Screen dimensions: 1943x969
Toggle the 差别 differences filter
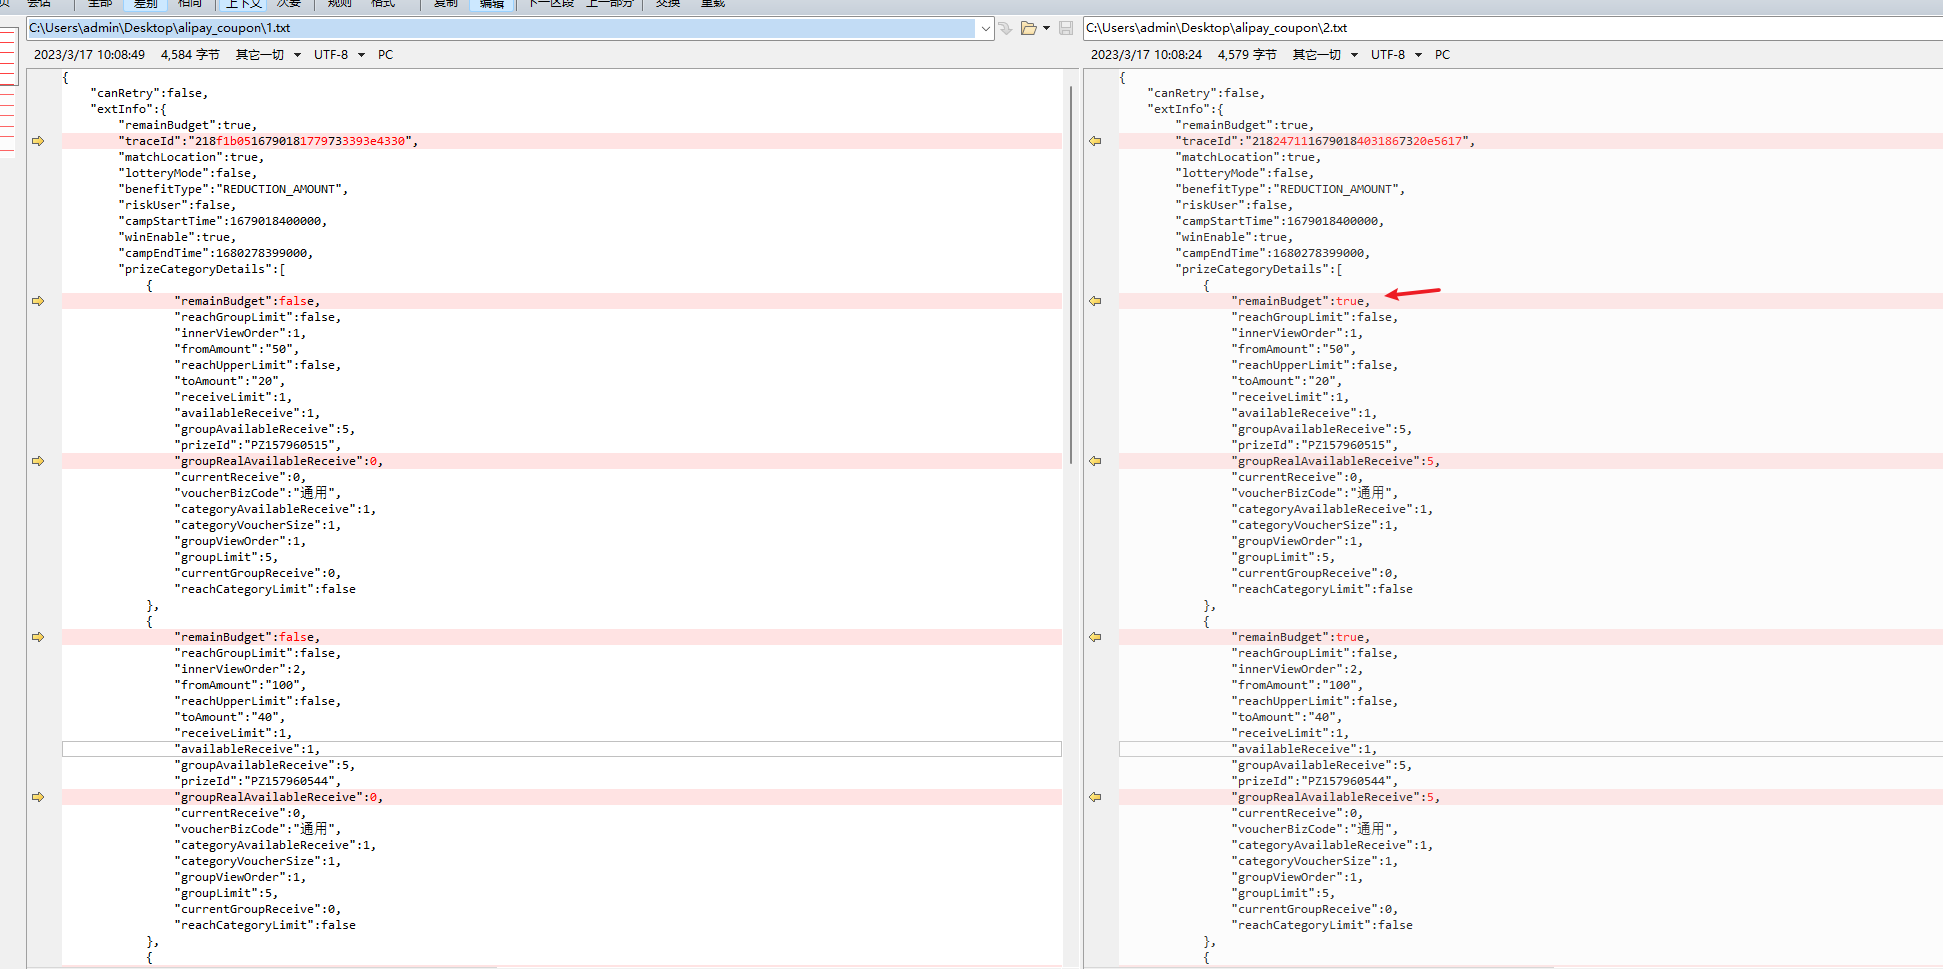click(x=146, y=4)
